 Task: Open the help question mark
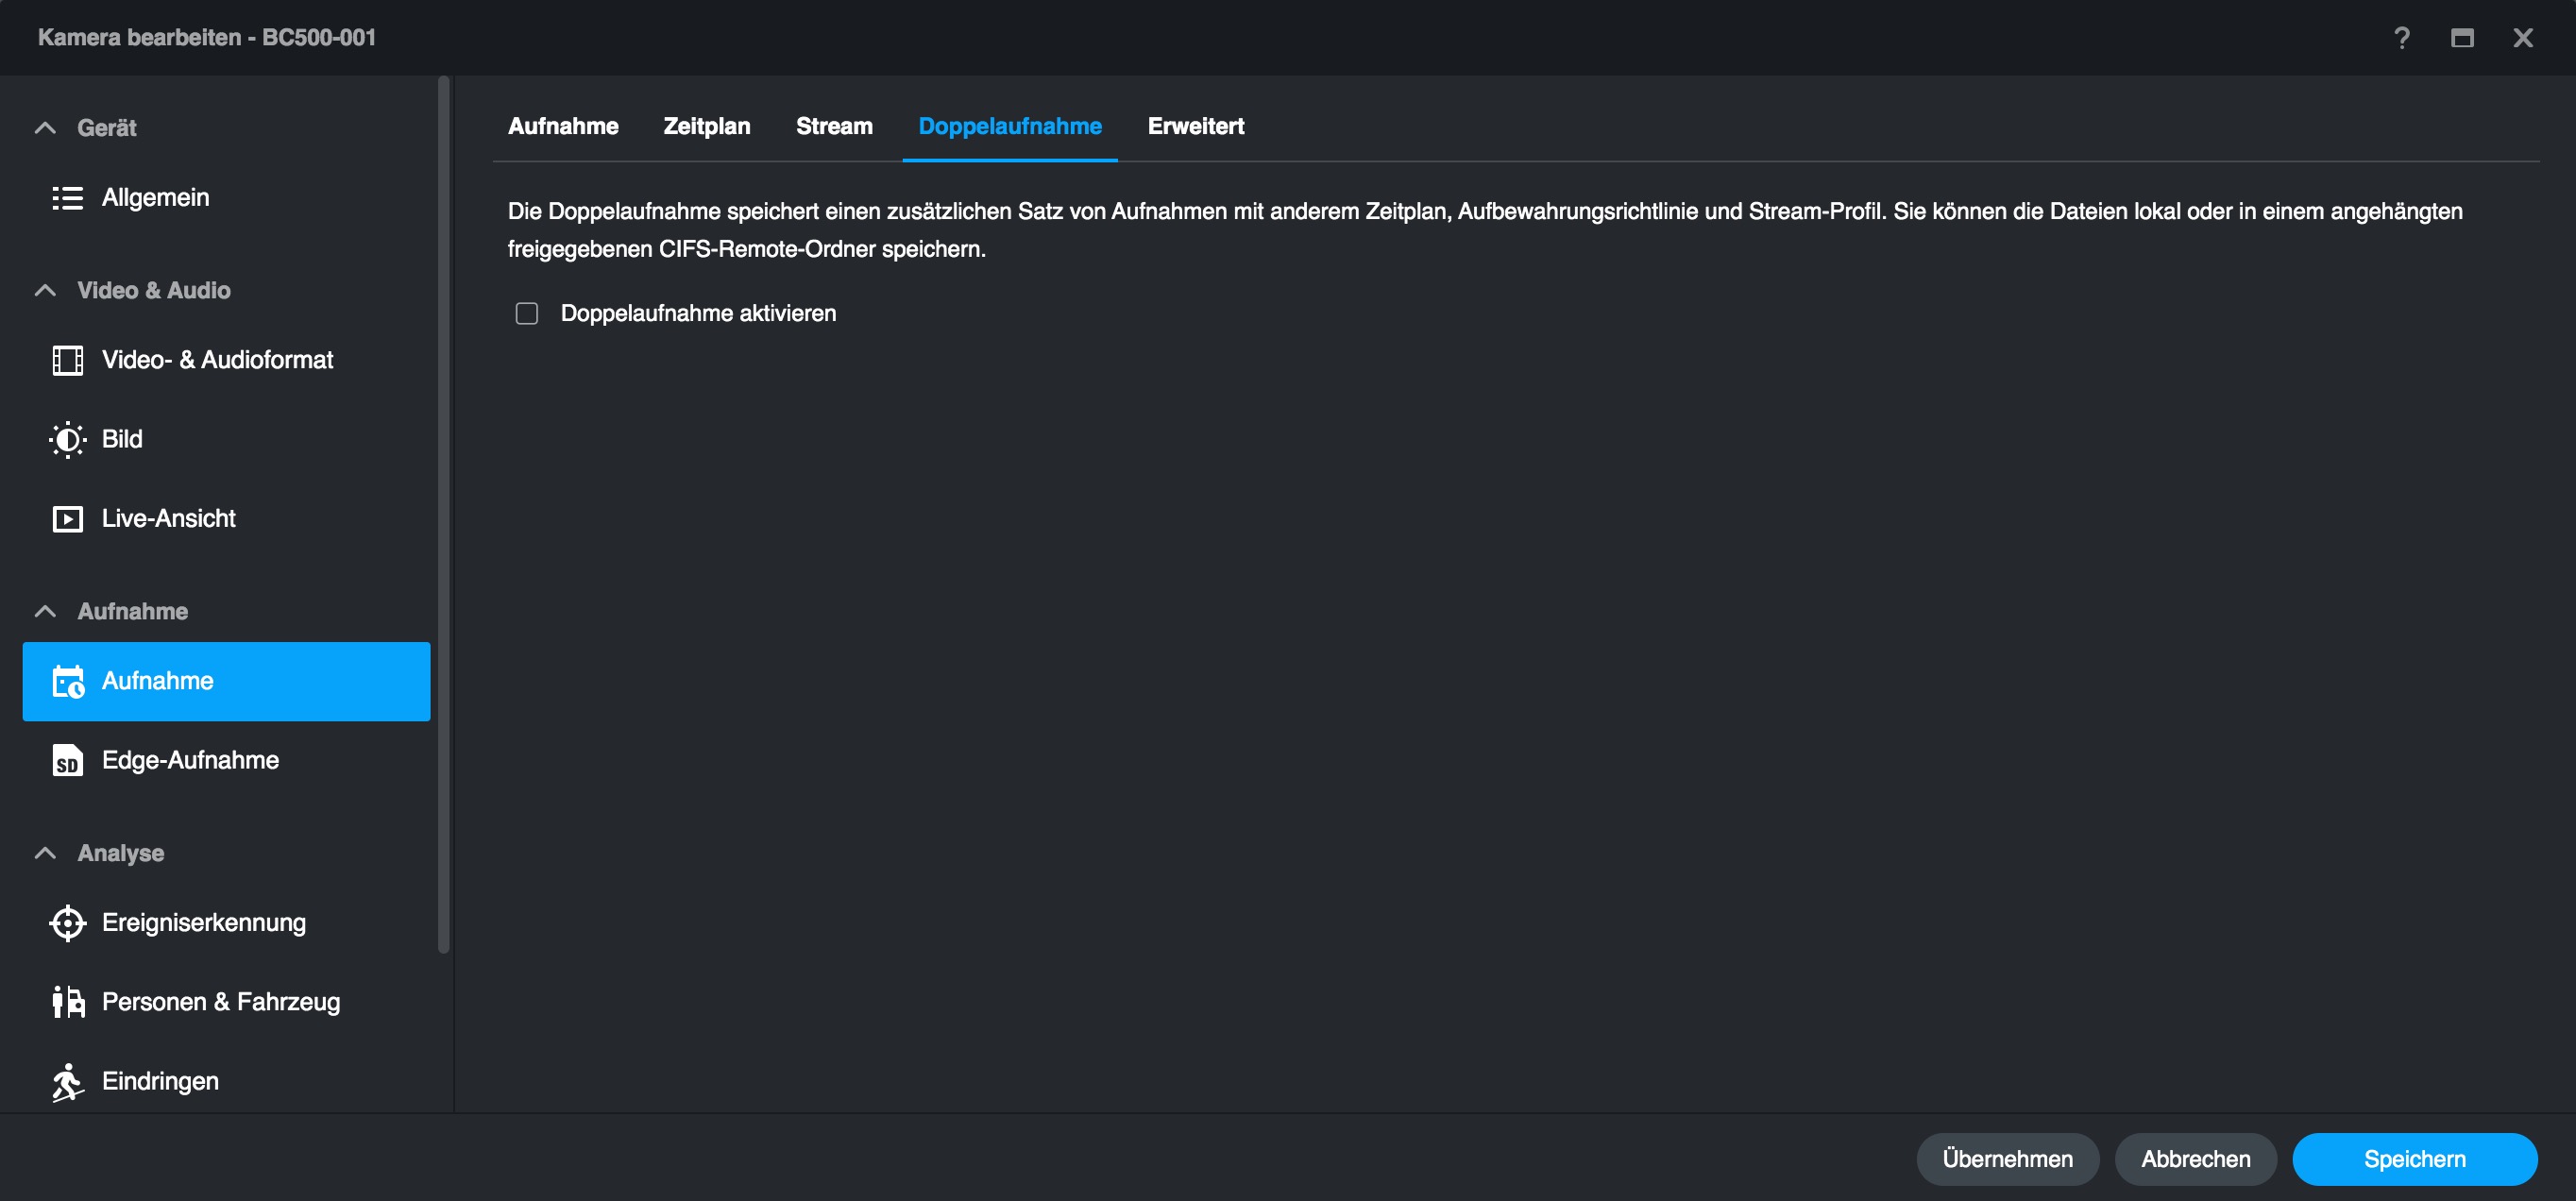(2401, 38)
